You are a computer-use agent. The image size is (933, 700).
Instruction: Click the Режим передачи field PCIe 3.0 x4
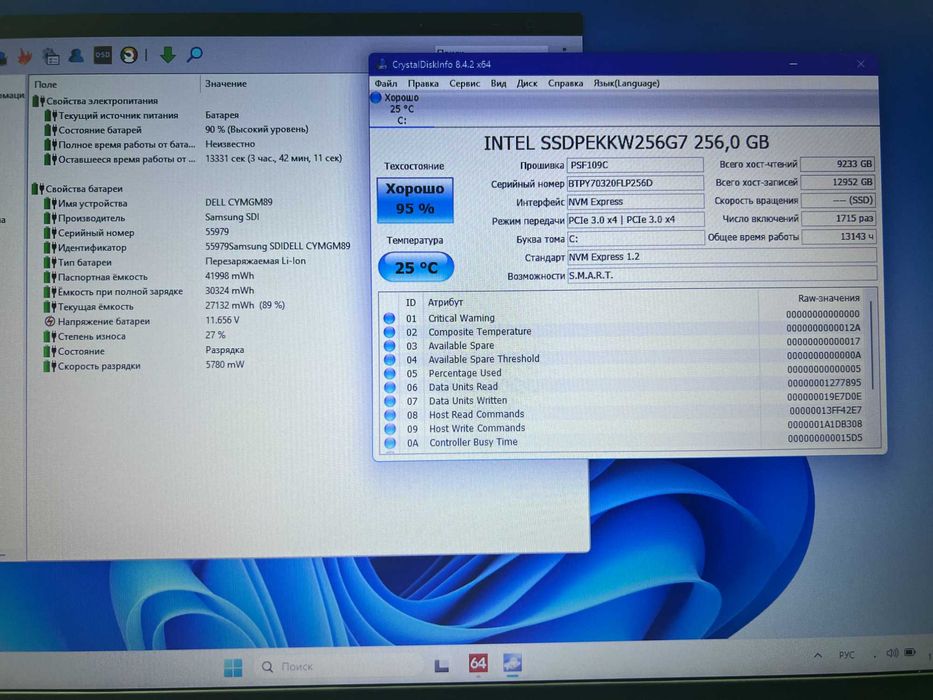click(x=635, y=220)
